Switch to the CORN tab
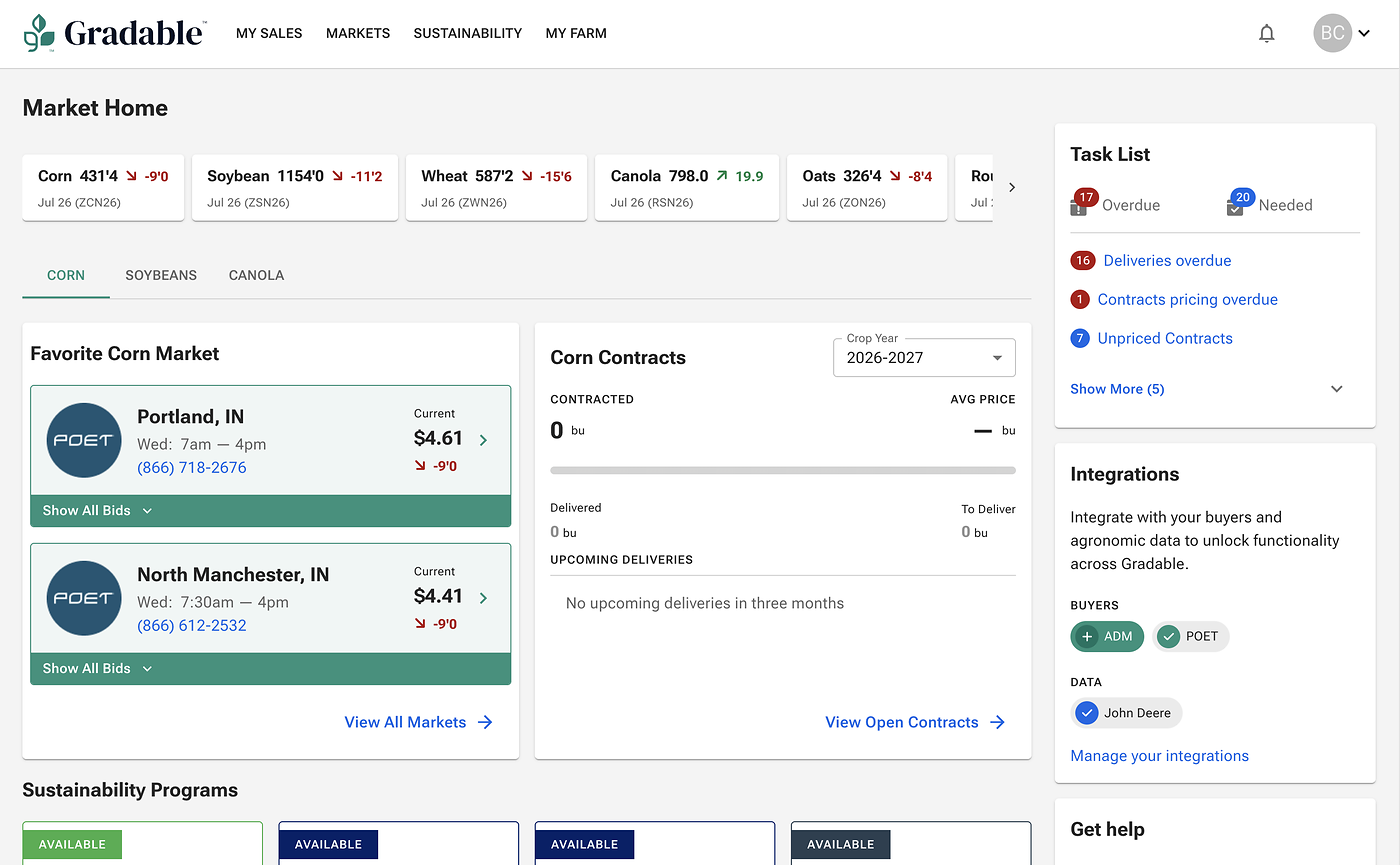1400x865 pixels. tap(66, 275)
